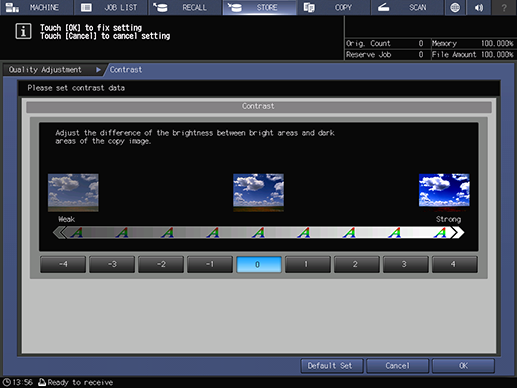Click the right arrow of contrast scale
The image size is (517, 388).
[457, 232]
